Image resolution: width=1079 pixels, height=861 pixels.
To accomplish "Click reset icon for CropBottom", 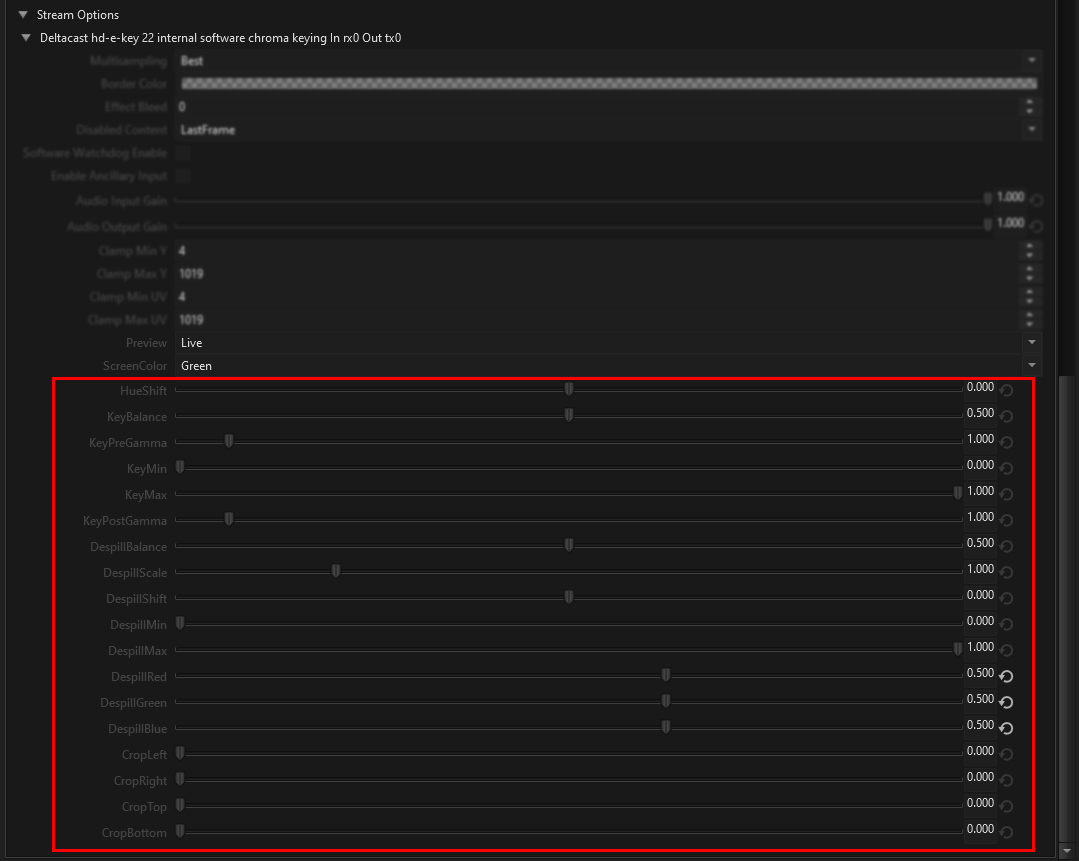I will pyautogui.click(x=1007, y=832).
